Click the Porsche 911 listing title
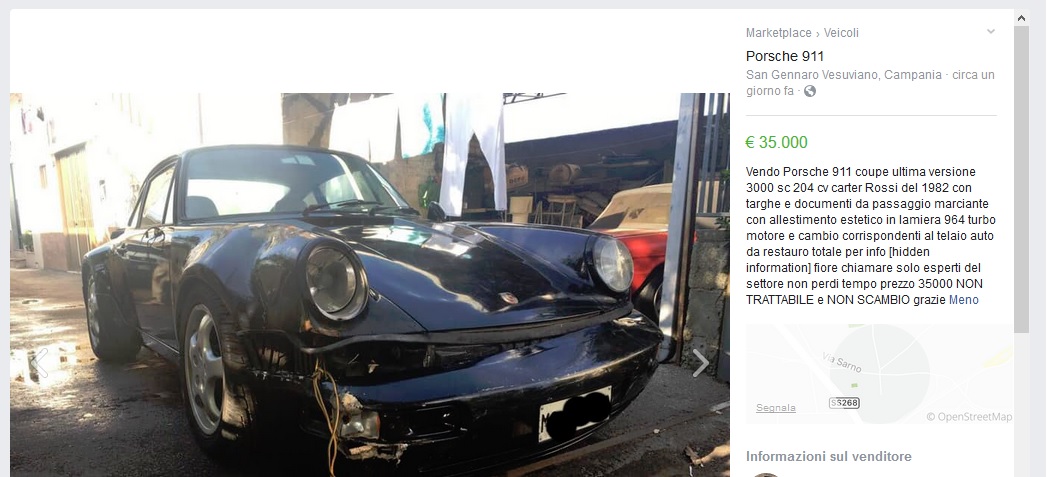This screenshot has height=477, width=1055. [x=785, y=57]
